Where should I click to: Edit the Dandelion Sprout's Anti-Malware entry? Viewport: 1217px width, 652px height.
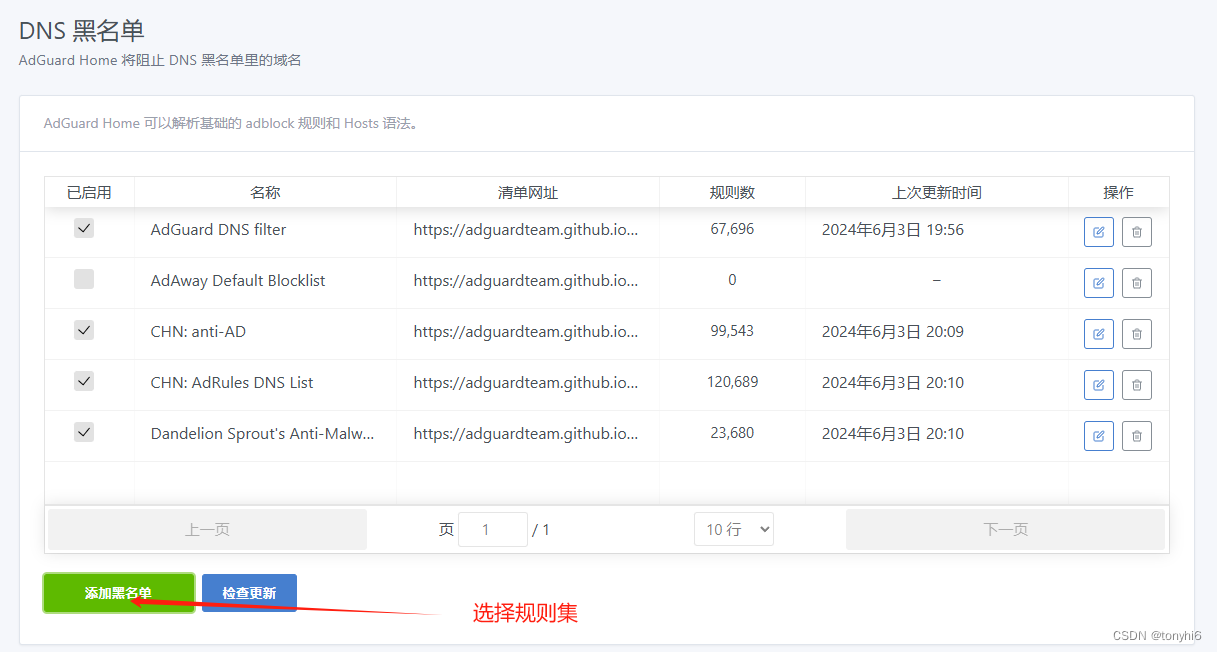coord(1098,436)
